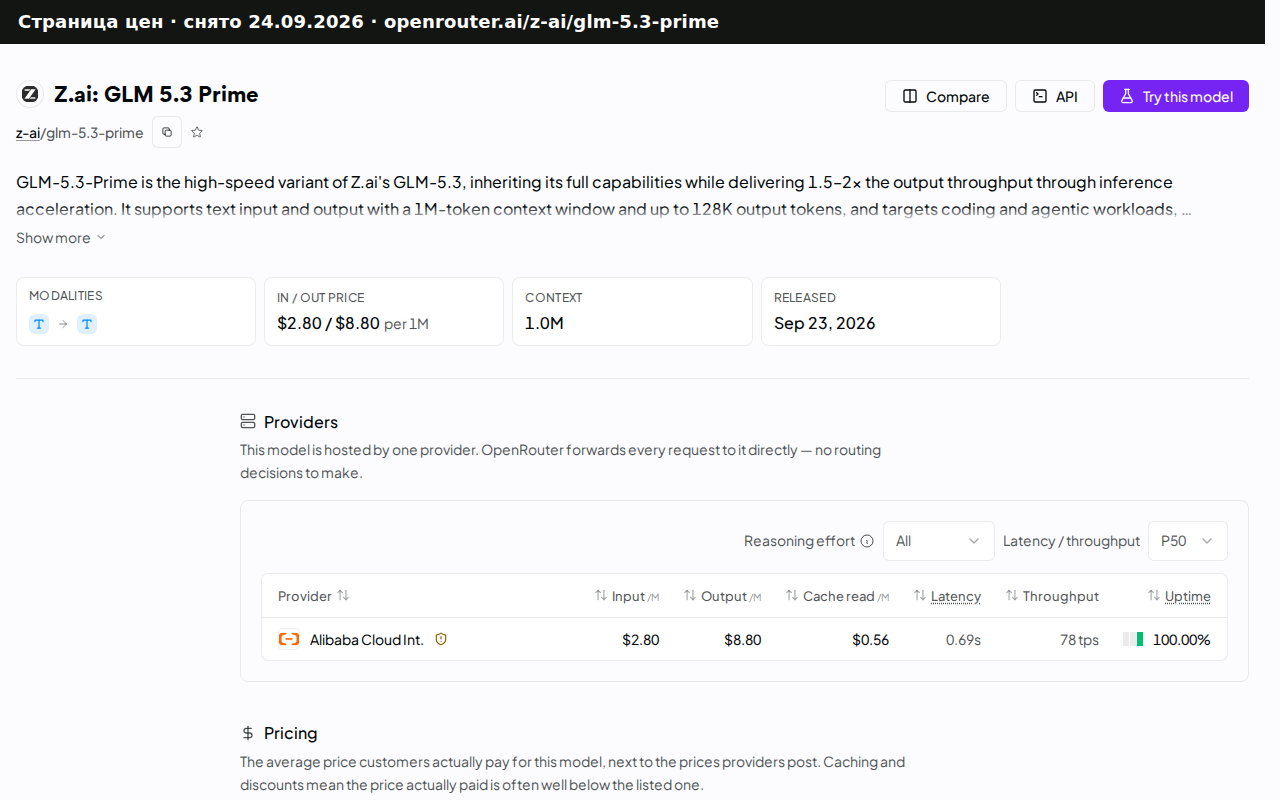The width and height of the screenshot is (1280, 800).
Task: Open the API button
Action: pyautogui.click(x=1055, y=96)
